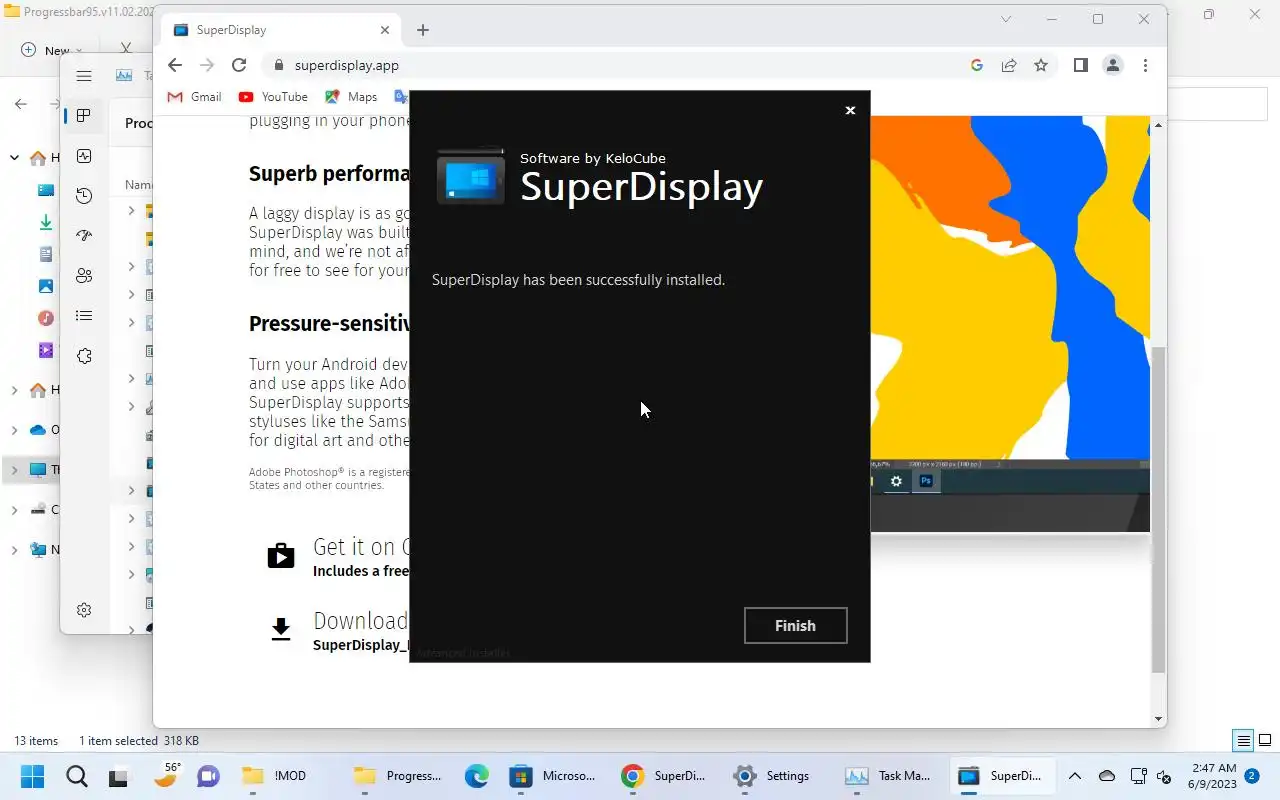Close the SuperDisplay installer dialog
The image size is (1280, 800).
click(850, 110)
